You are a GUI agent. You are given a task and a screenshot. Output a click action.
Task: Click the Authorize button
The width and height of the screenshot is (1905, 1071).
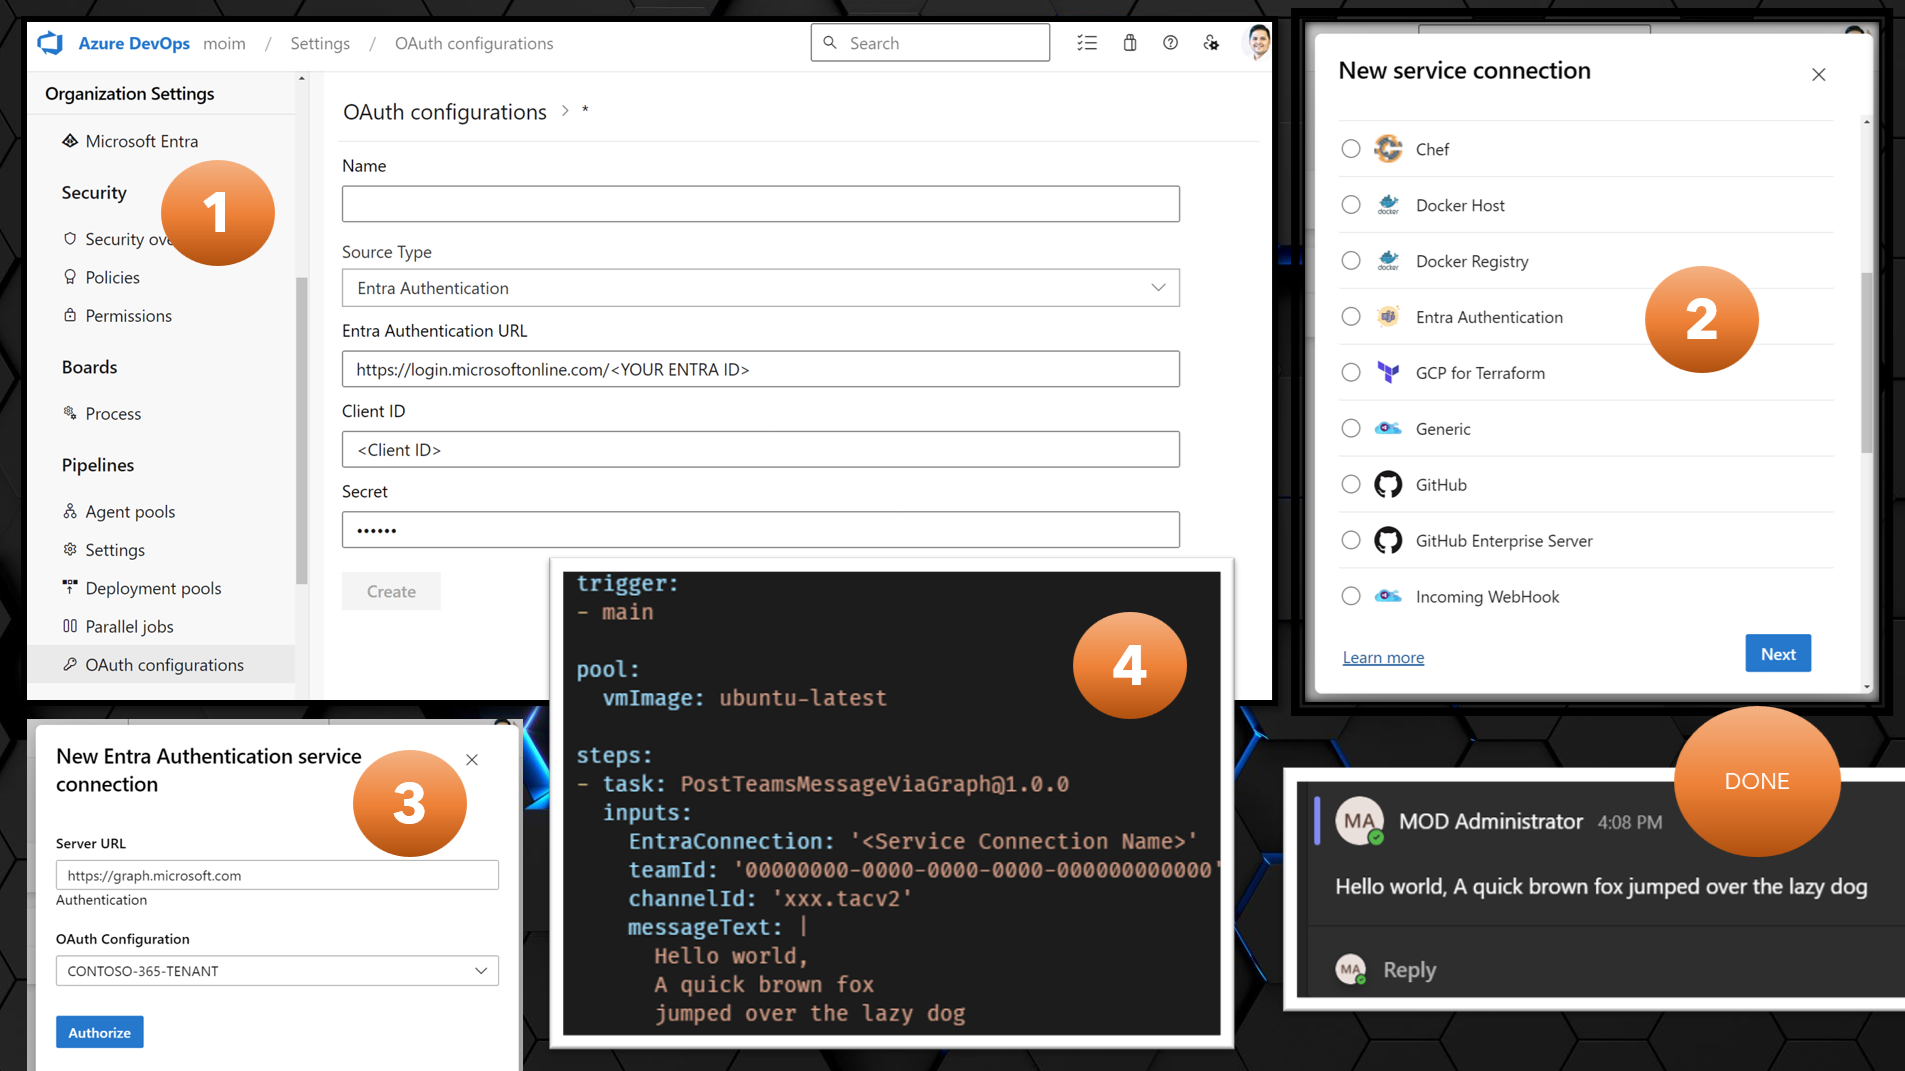[x=100, y=1032]
